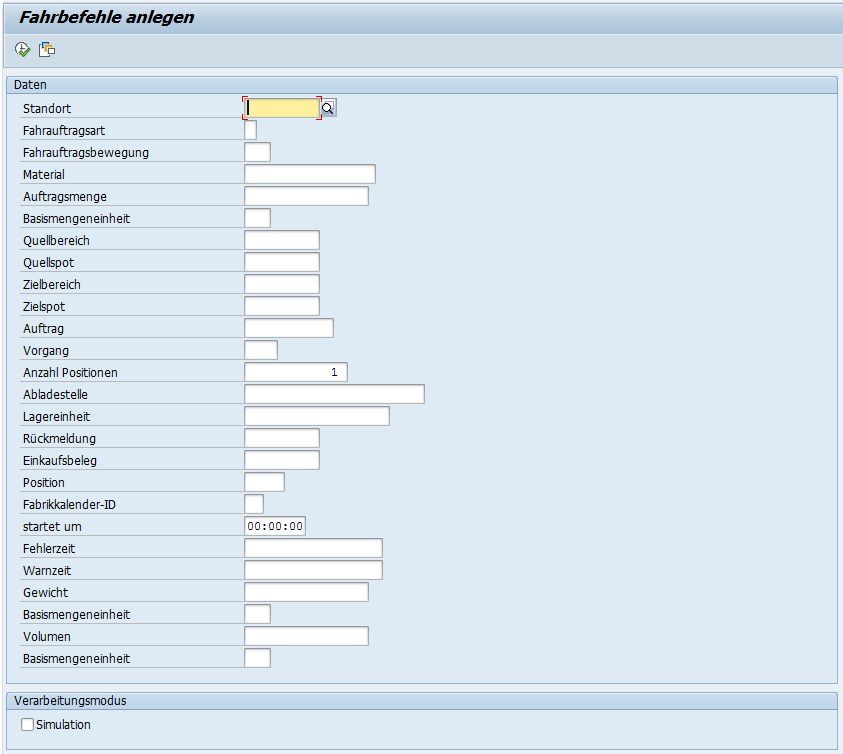Click the Quellbereich input field
843x754 pixels.
tap(281, 240)
